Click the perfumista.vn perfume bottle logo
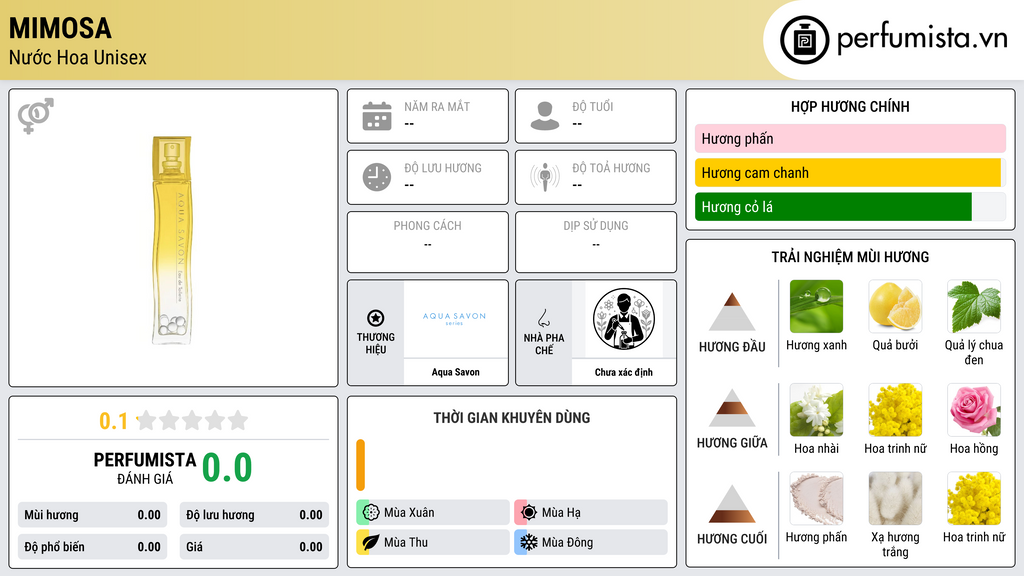This screenshot has height=576, width=1024. 804,40
